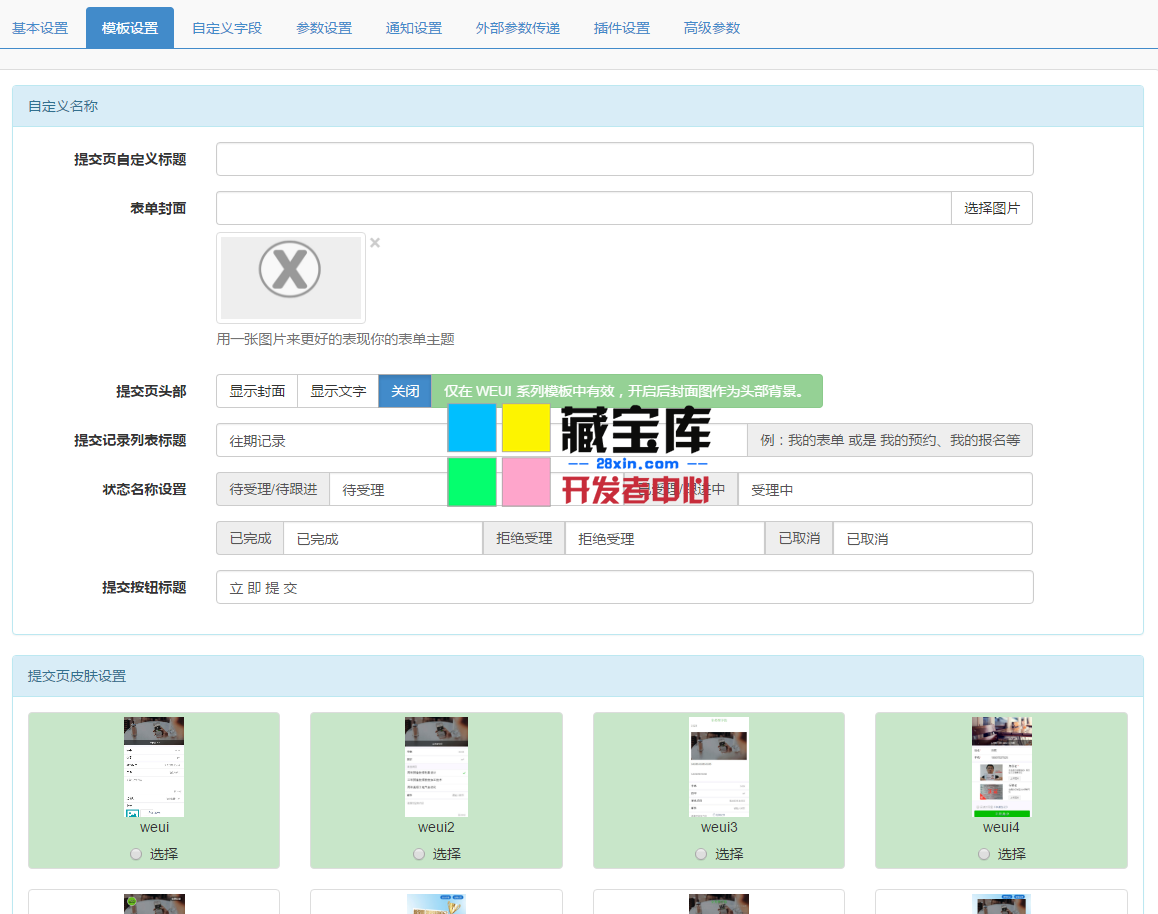Open the 高级参数 tab
Viewport: 1158px width, 914px height.
tap(712, 28)
